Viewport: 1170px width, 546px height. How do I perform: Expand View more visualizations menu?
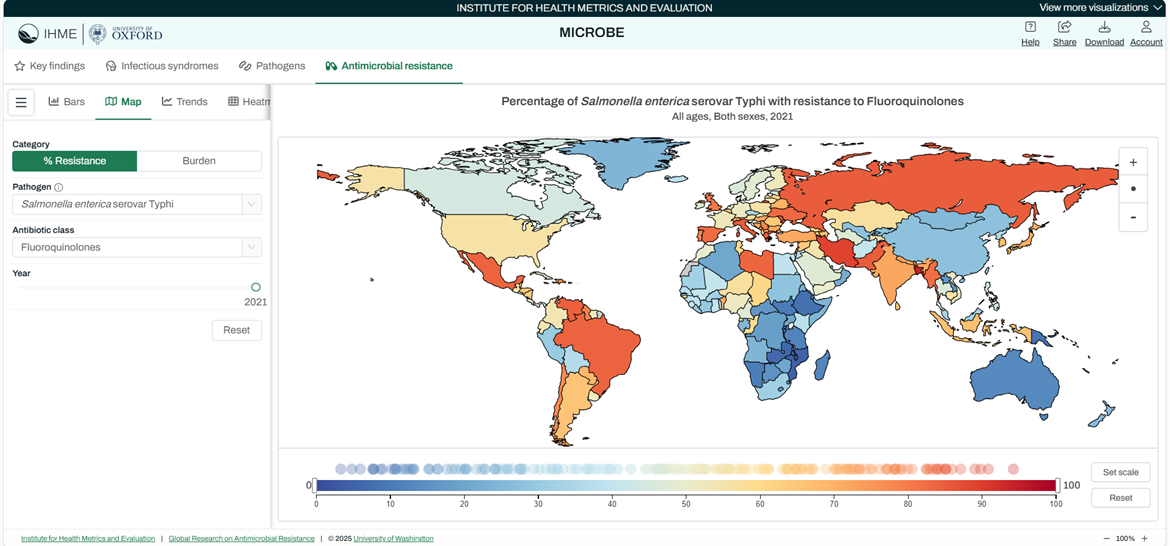point(1100,8)
